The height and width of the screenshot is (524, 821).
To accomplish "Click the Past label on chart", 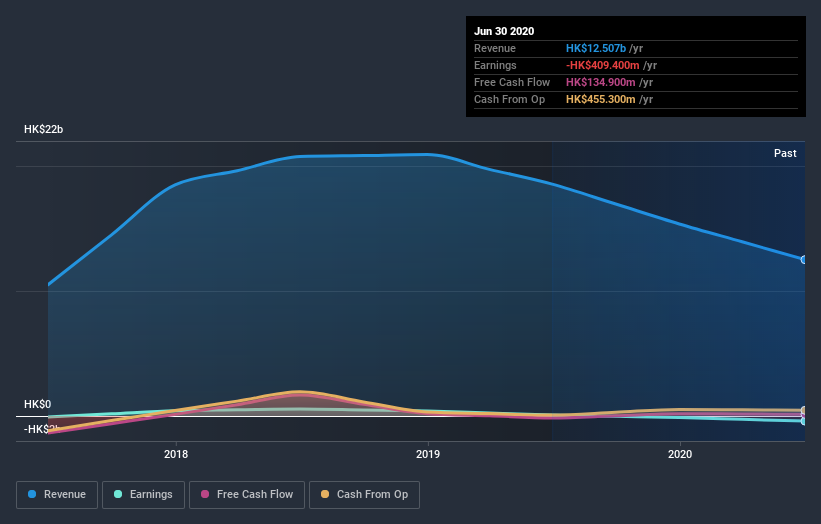I will pyautogui.click(x=785, y=153).
